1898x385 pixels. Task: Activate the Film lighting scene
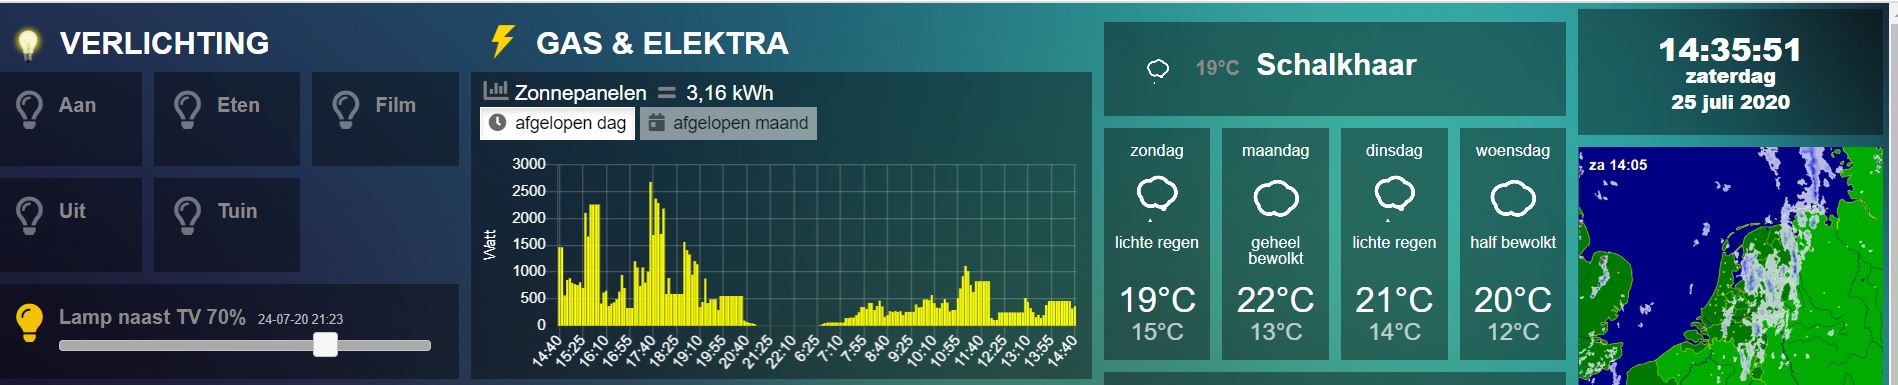(x=385, y=119)
